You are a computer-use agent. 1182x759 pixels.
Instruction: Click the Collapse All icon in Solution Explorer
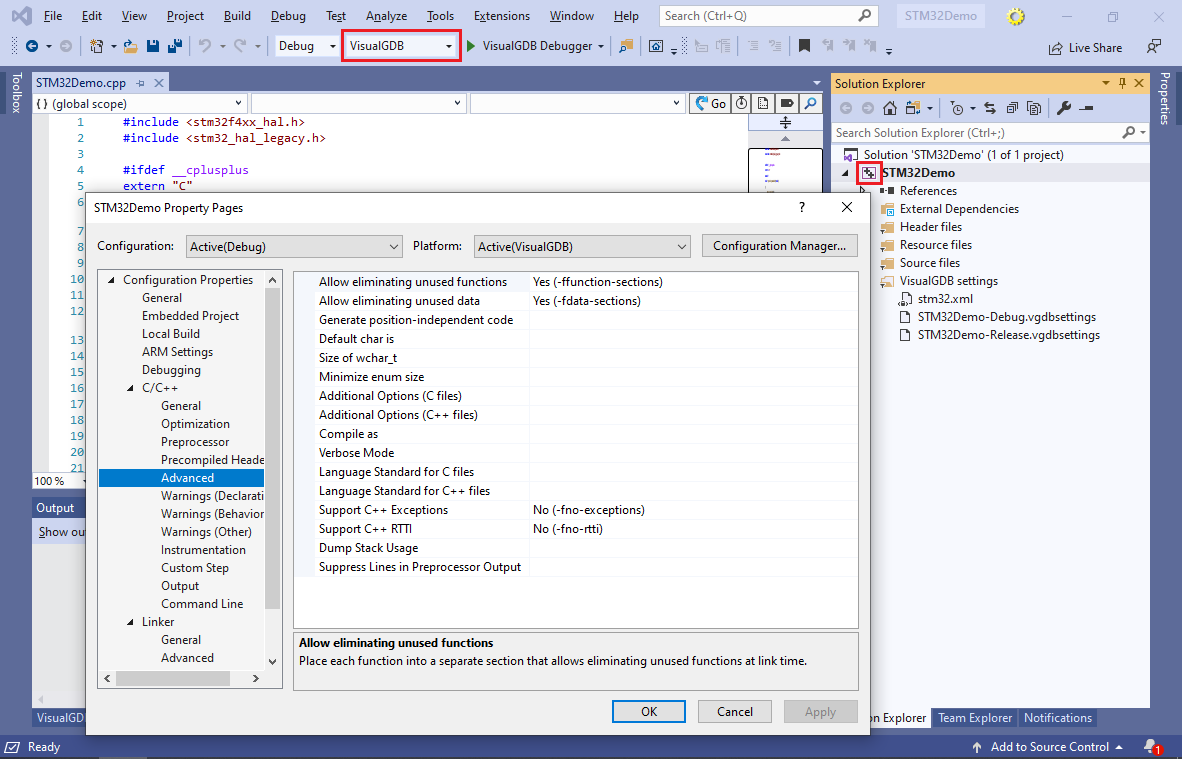click(x=1012, y=109)
